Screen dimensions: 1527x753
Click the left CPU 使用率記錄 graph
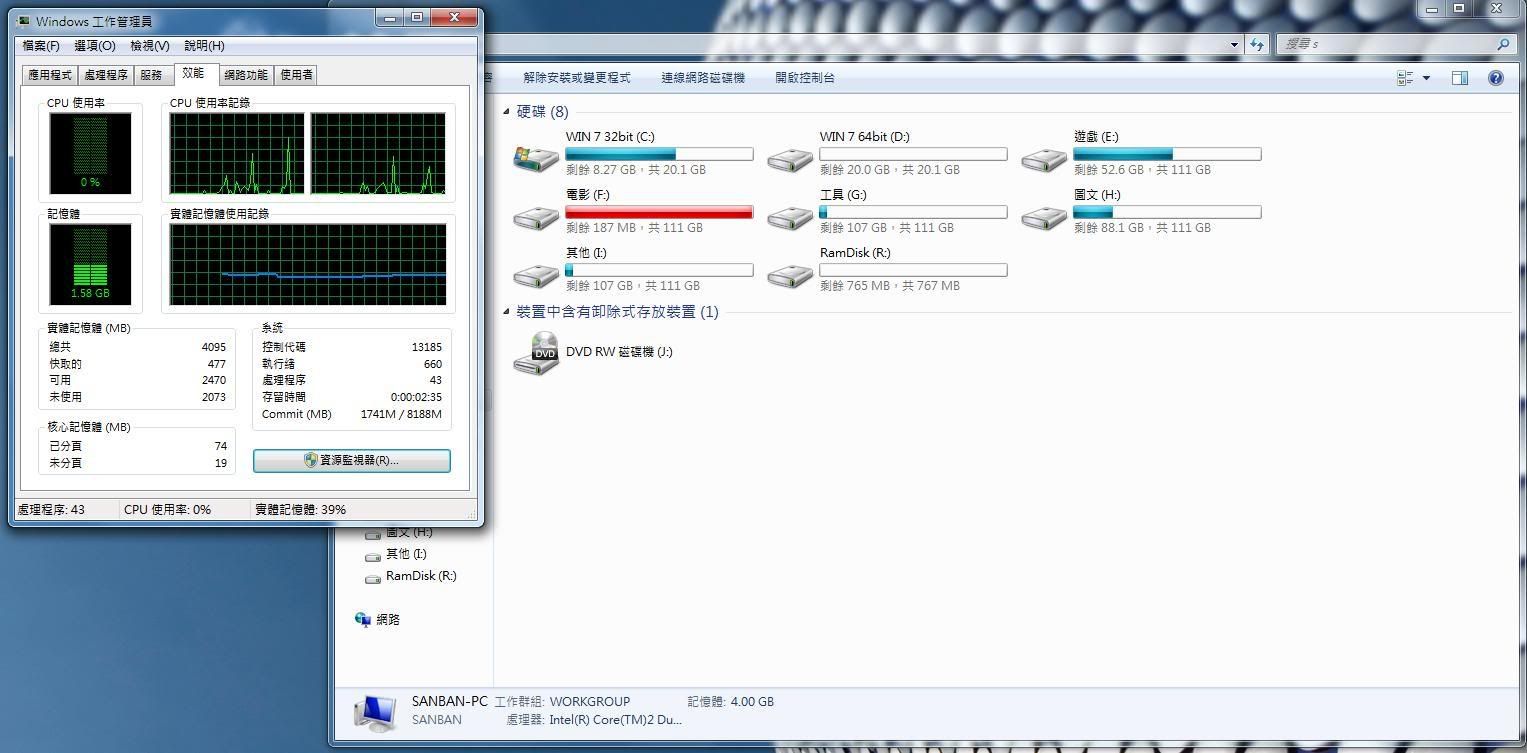tap(237, 153)
